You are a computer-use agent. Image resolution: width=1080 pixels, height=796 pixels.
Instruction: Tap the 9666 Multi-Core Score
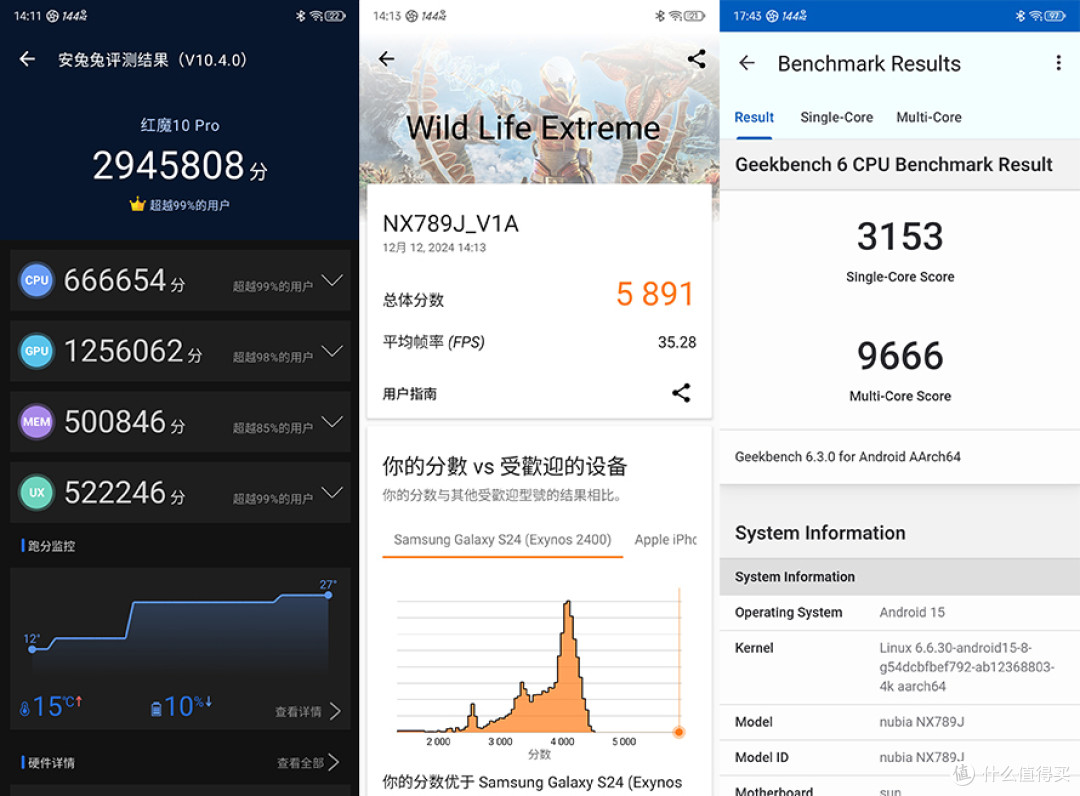coord(900,356)
